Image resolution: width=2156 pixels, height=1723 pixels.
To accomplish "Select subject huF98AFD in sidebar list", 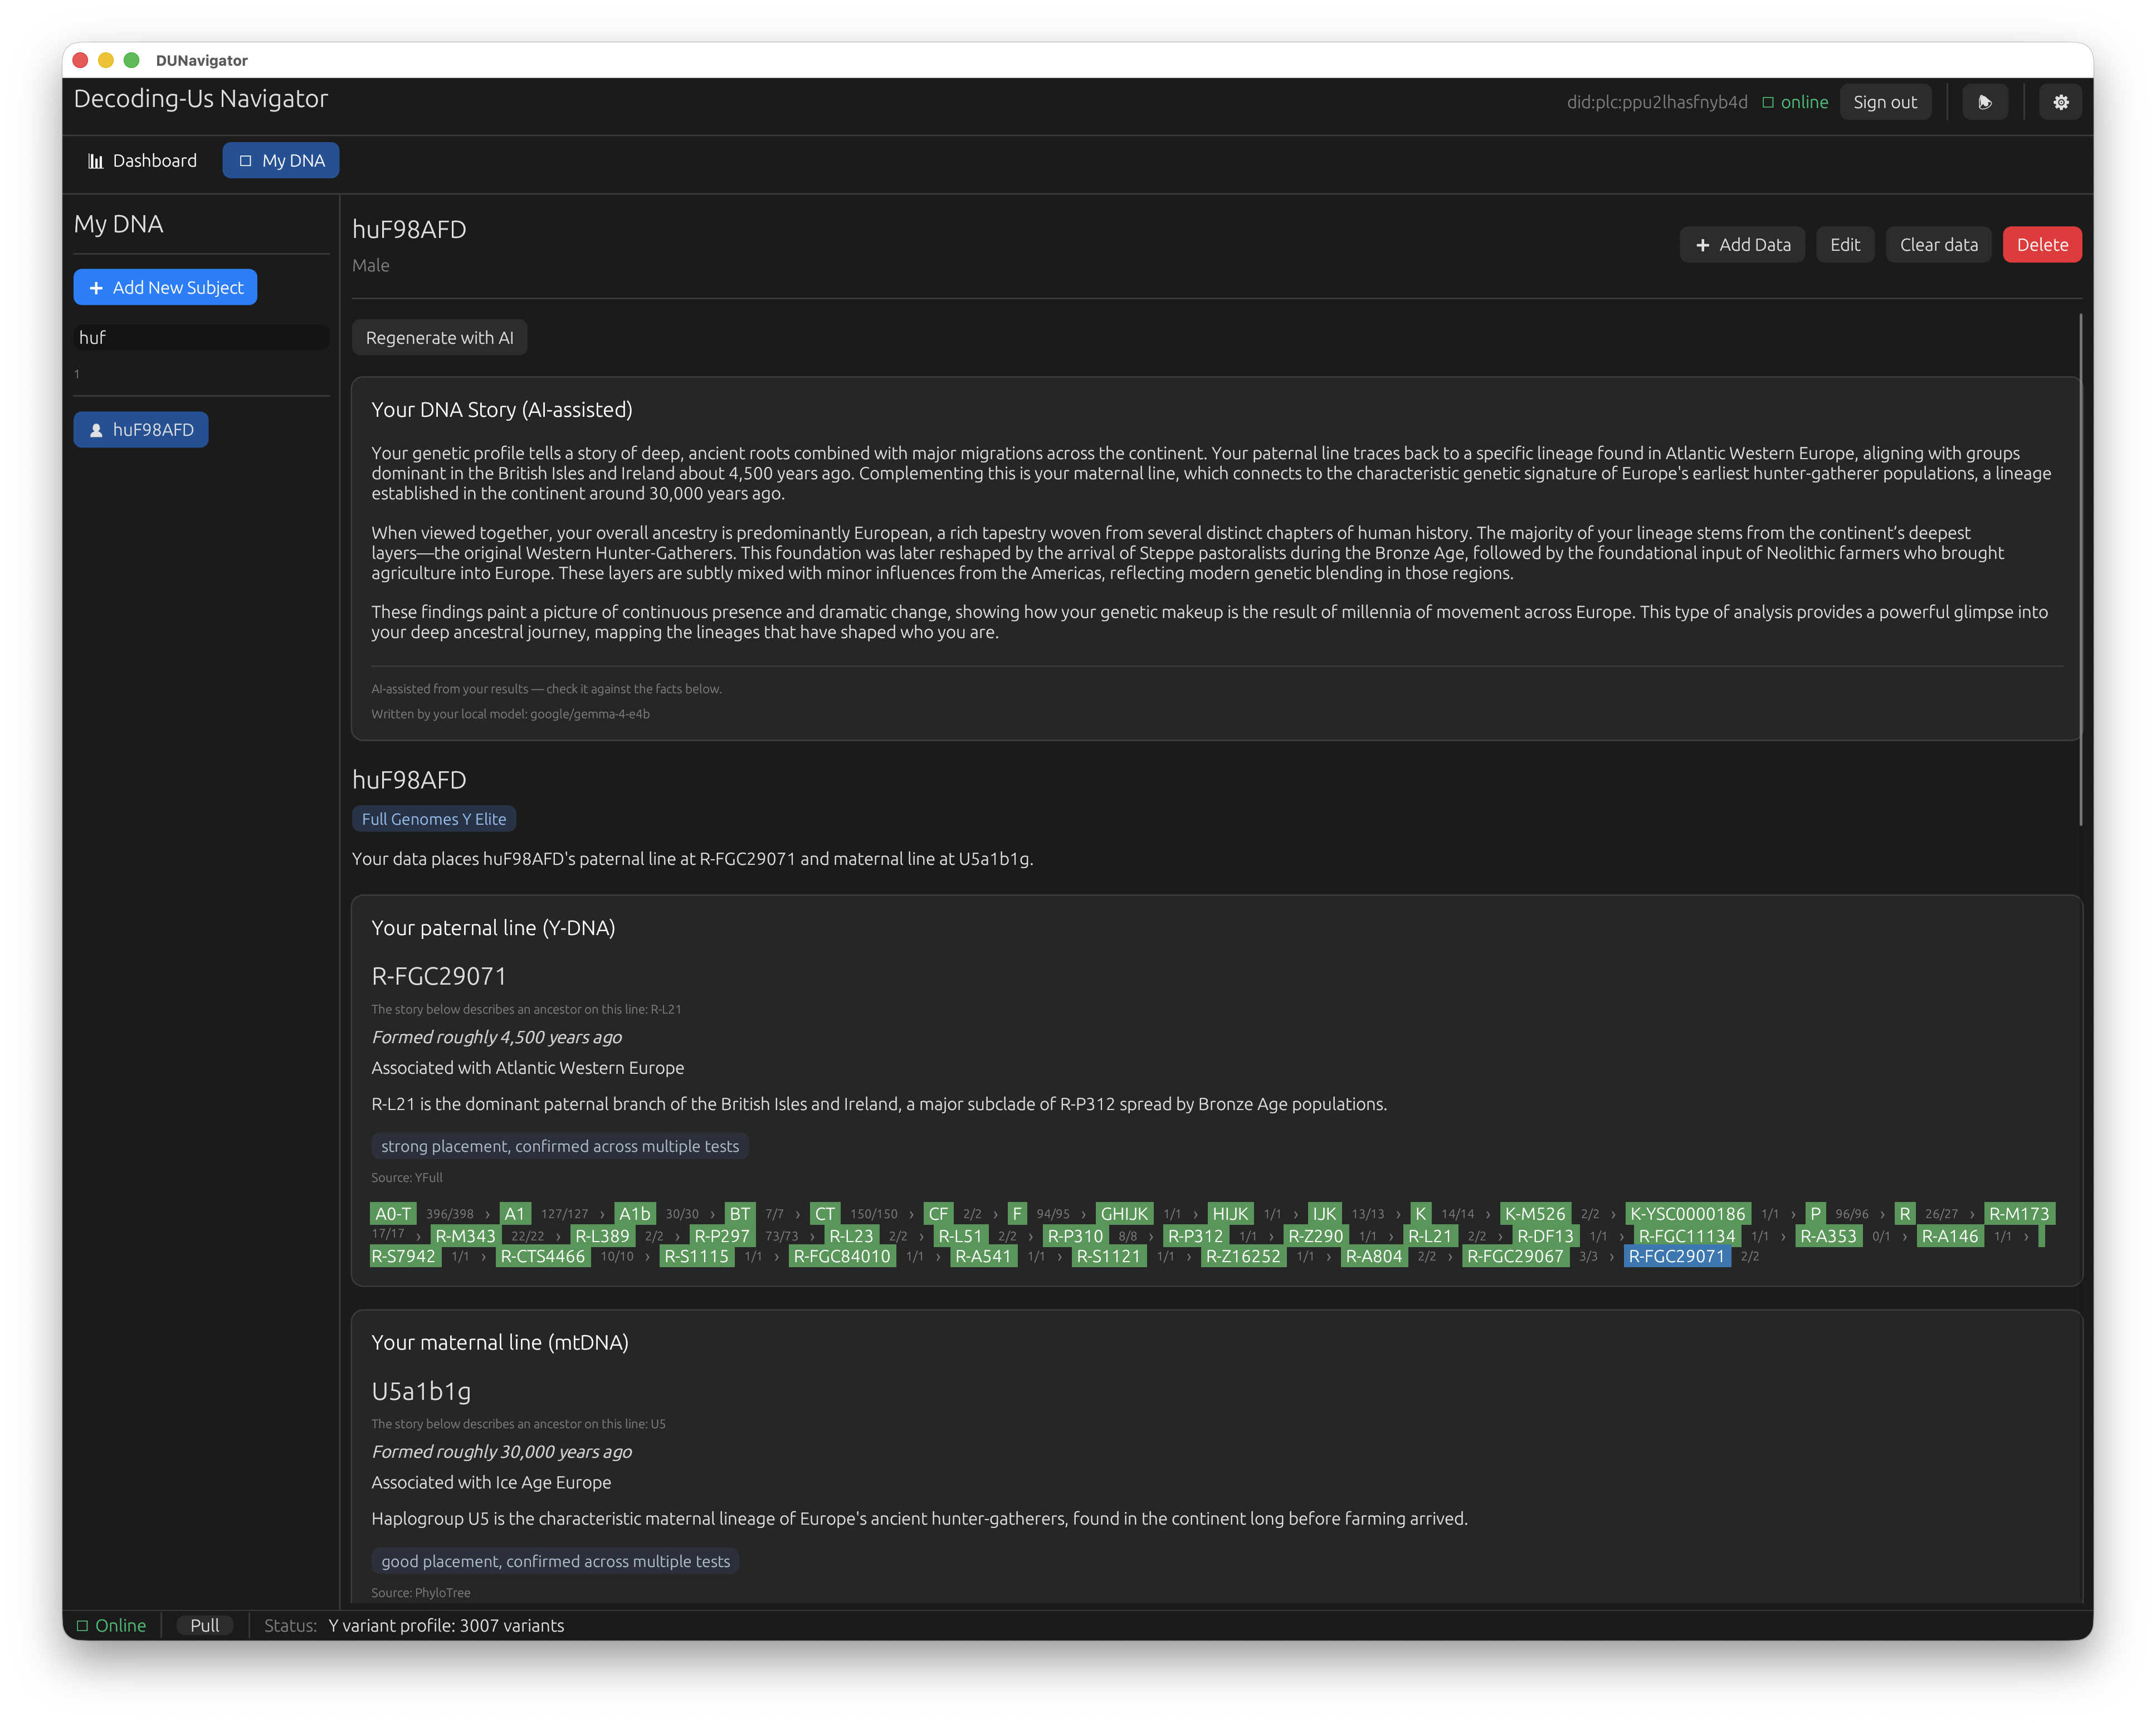I will pyautogui.click(x=141, y=430).
